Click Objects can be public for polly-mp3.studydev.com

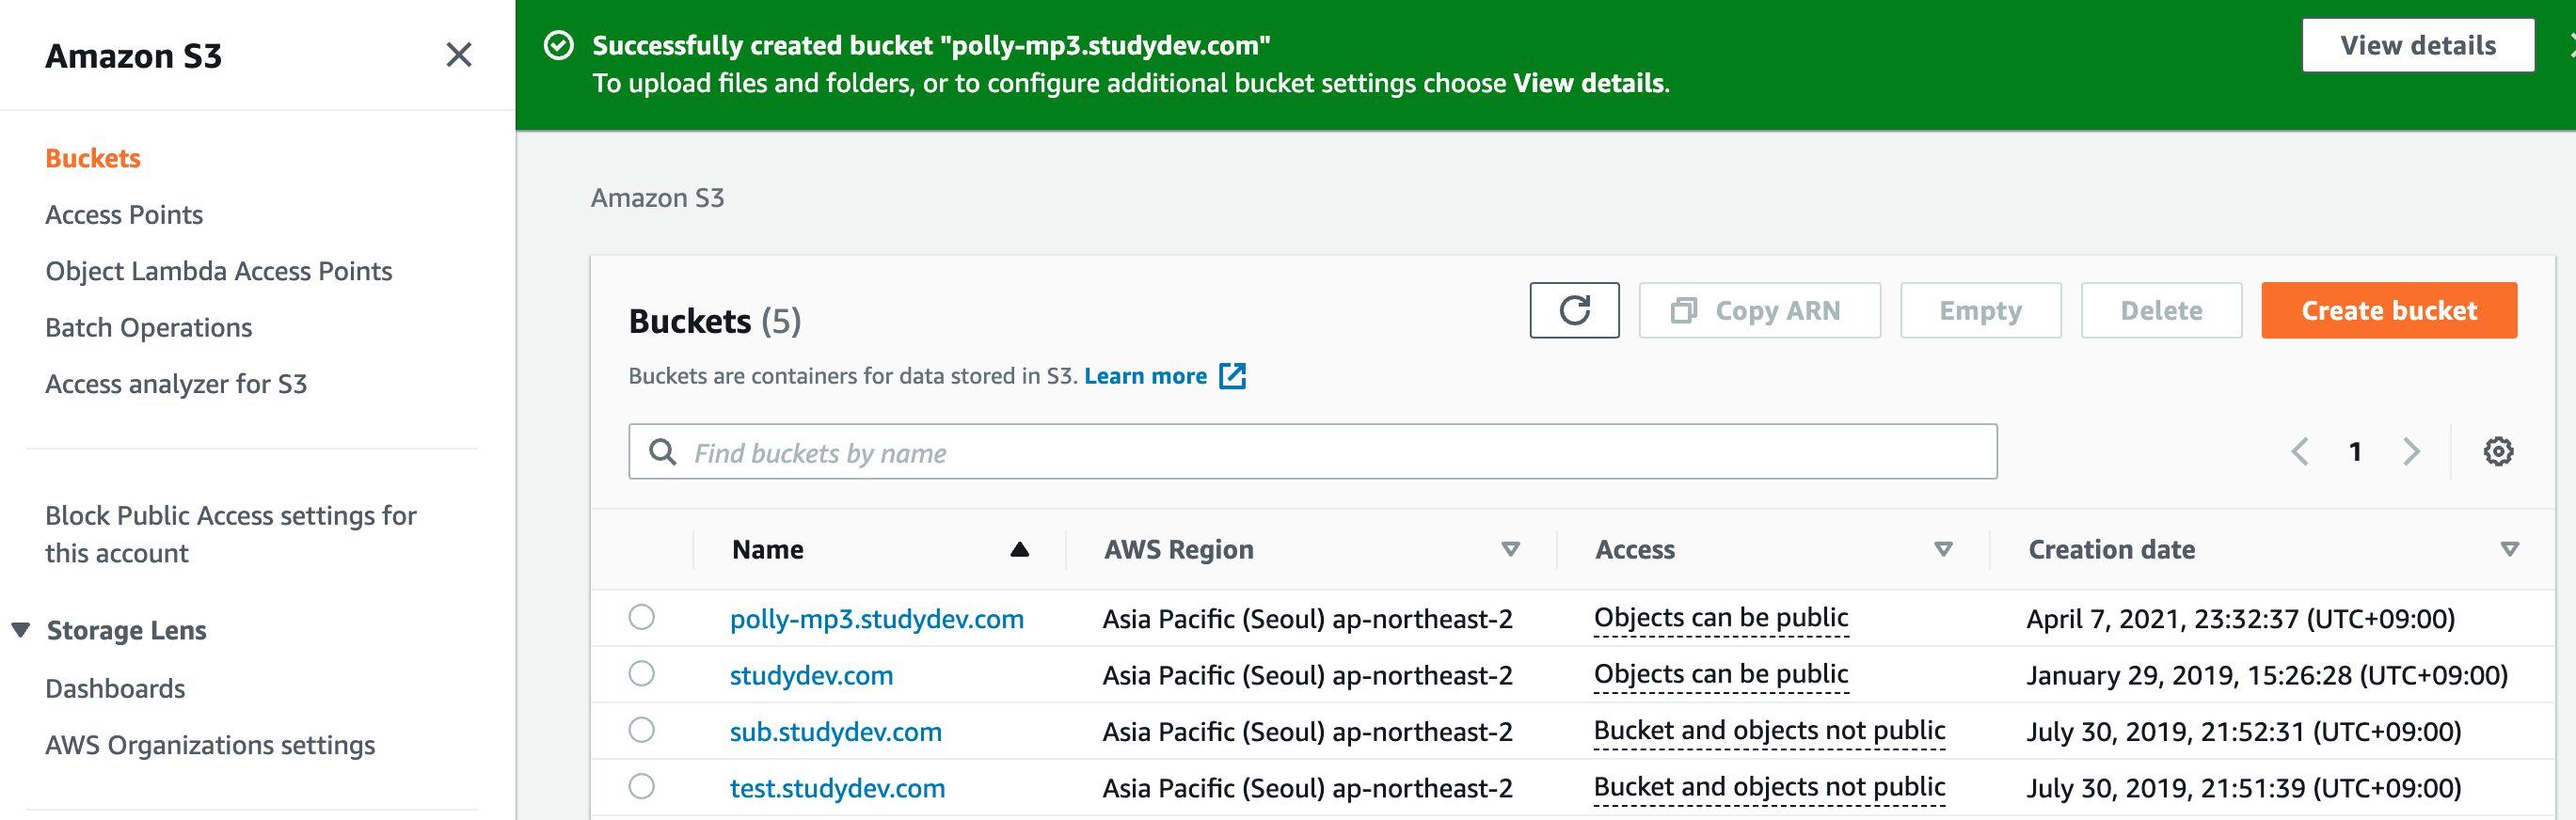pos(1721,618)
